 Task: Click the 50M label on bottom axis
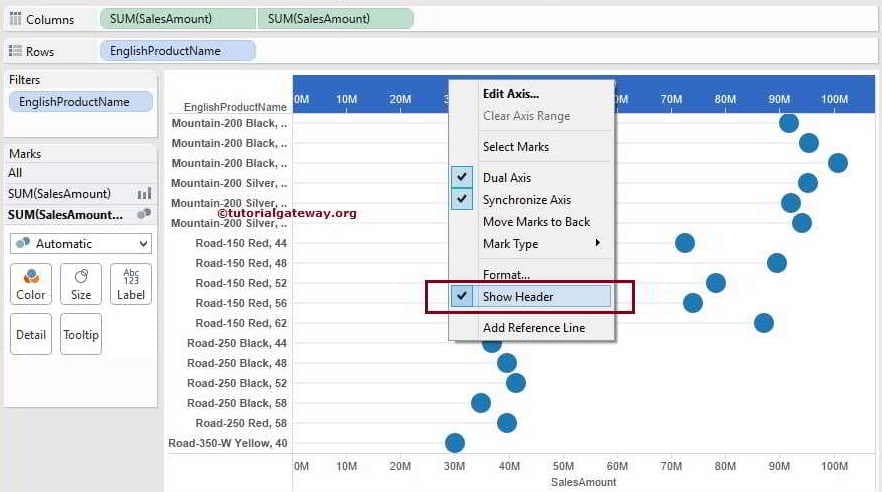(563, 466)
